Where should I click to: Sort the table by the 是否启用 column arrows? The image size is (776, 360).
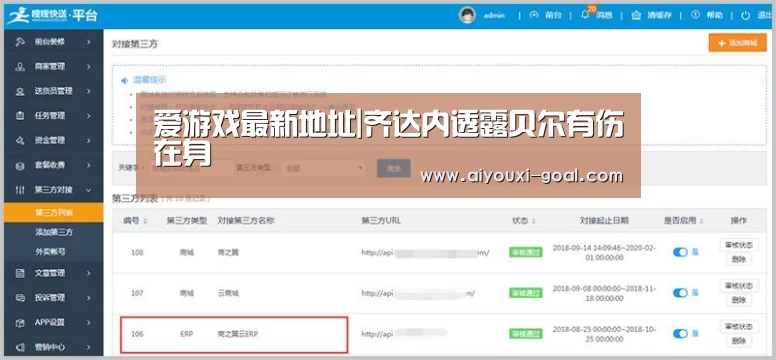tap(702, 221)
